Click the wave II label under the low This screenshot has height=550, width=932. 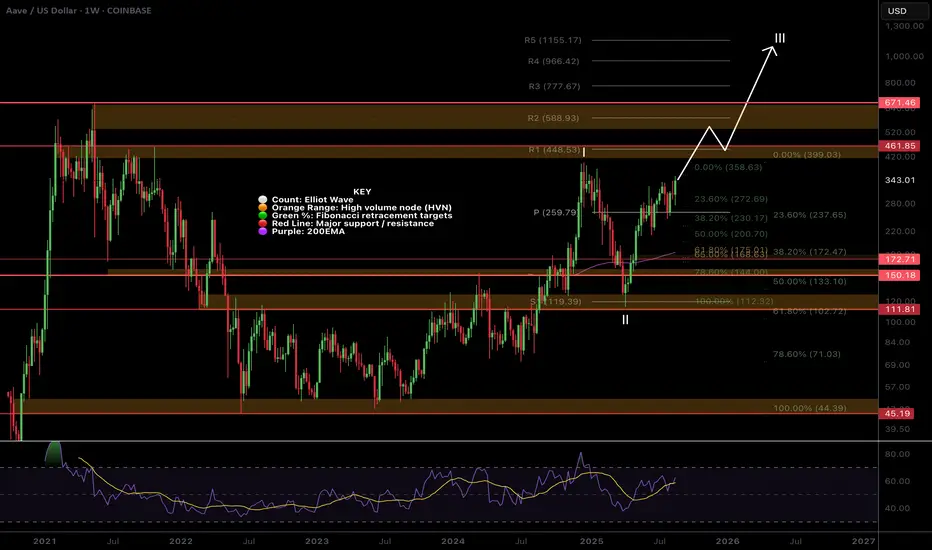point(625,320)
